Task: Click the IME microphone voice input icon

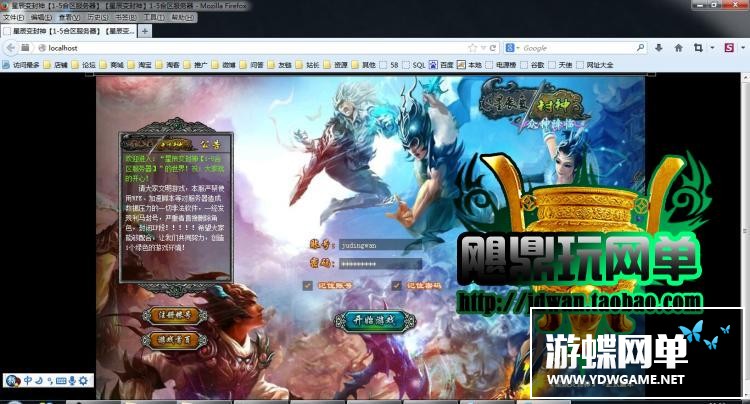Action: (x=72, y=381)
